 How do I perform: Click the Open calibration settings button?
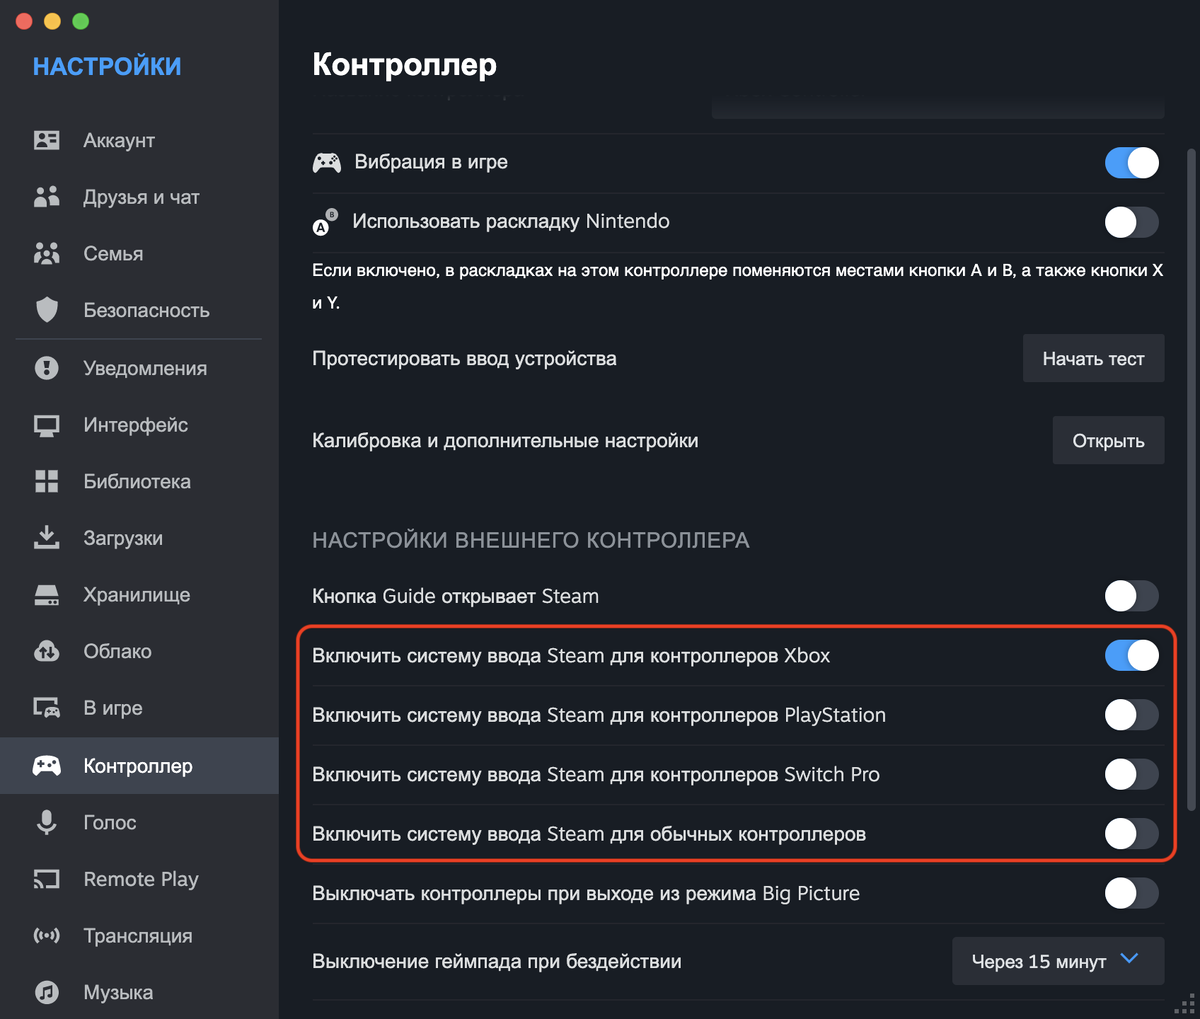click(1108, 441)
